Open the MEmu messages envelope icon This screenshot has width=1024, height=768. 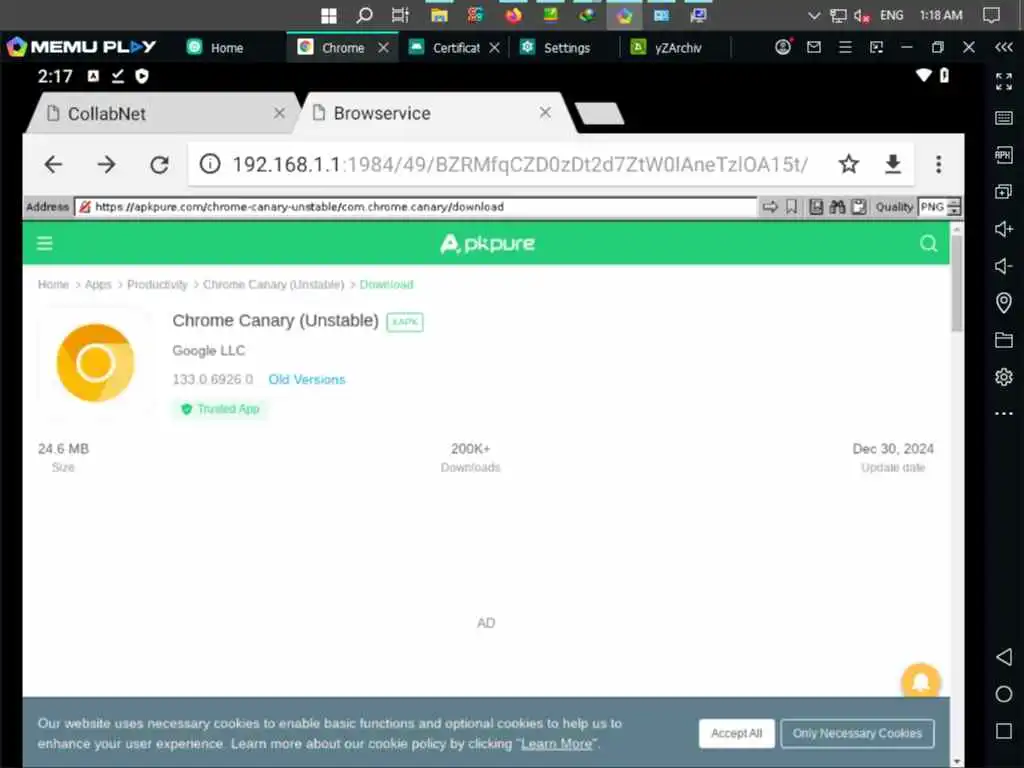(x=814, y=47)
